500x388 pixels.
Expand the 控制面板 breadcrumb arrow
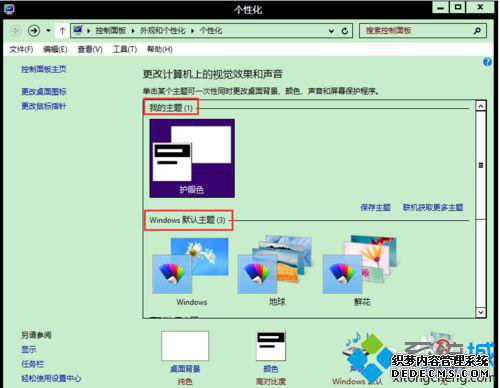(x=133, y=31)
